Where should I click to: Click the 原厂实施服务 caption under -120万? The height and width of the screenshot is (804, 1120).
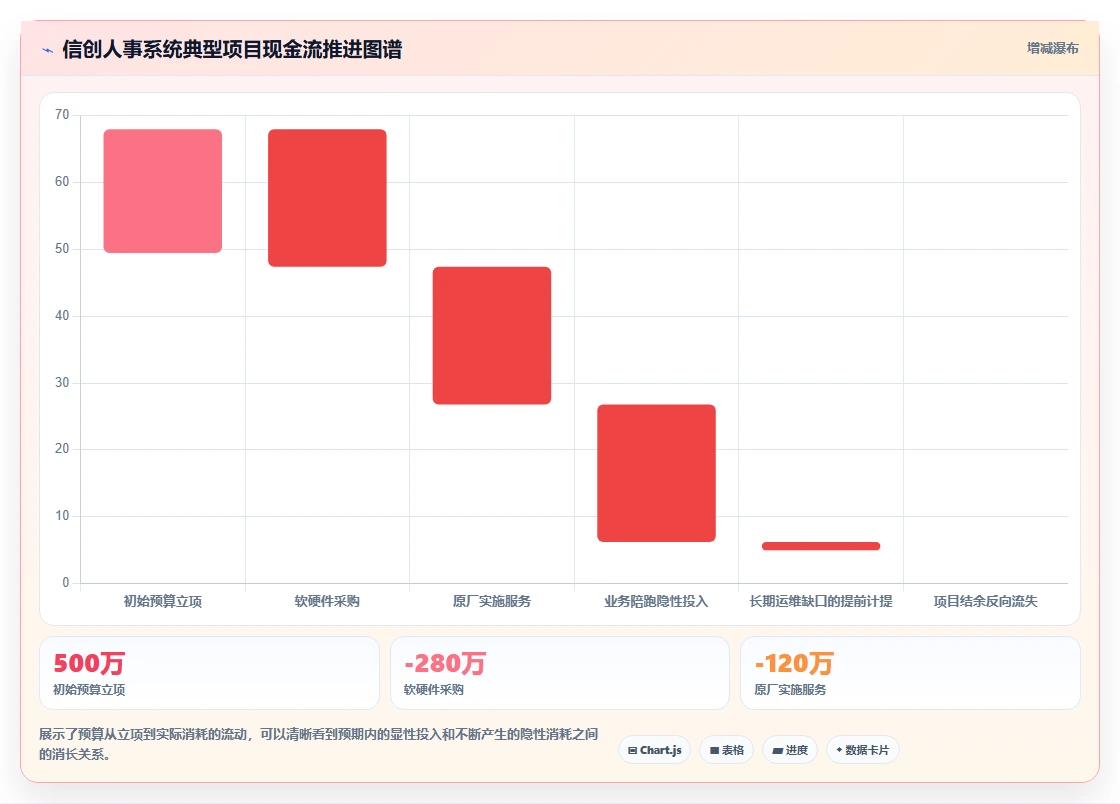(790, 690)
